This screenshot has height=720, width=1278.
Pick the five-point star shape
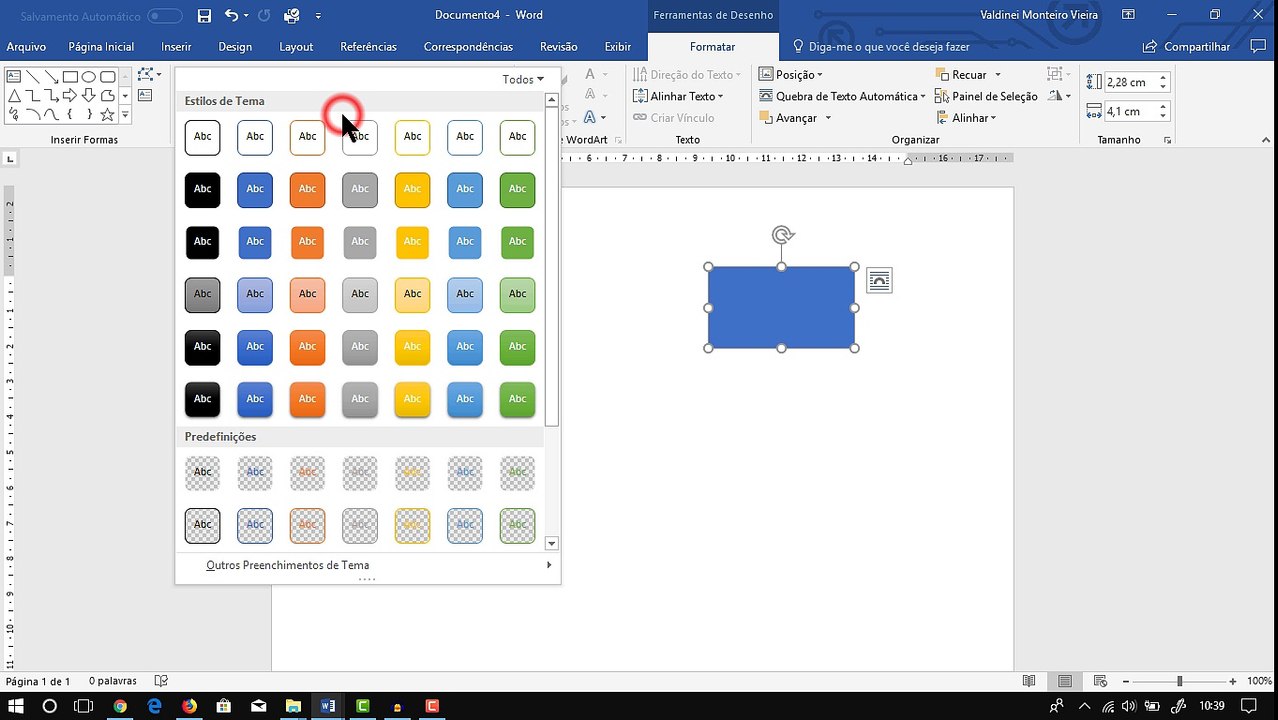click(x=107, y=114)
